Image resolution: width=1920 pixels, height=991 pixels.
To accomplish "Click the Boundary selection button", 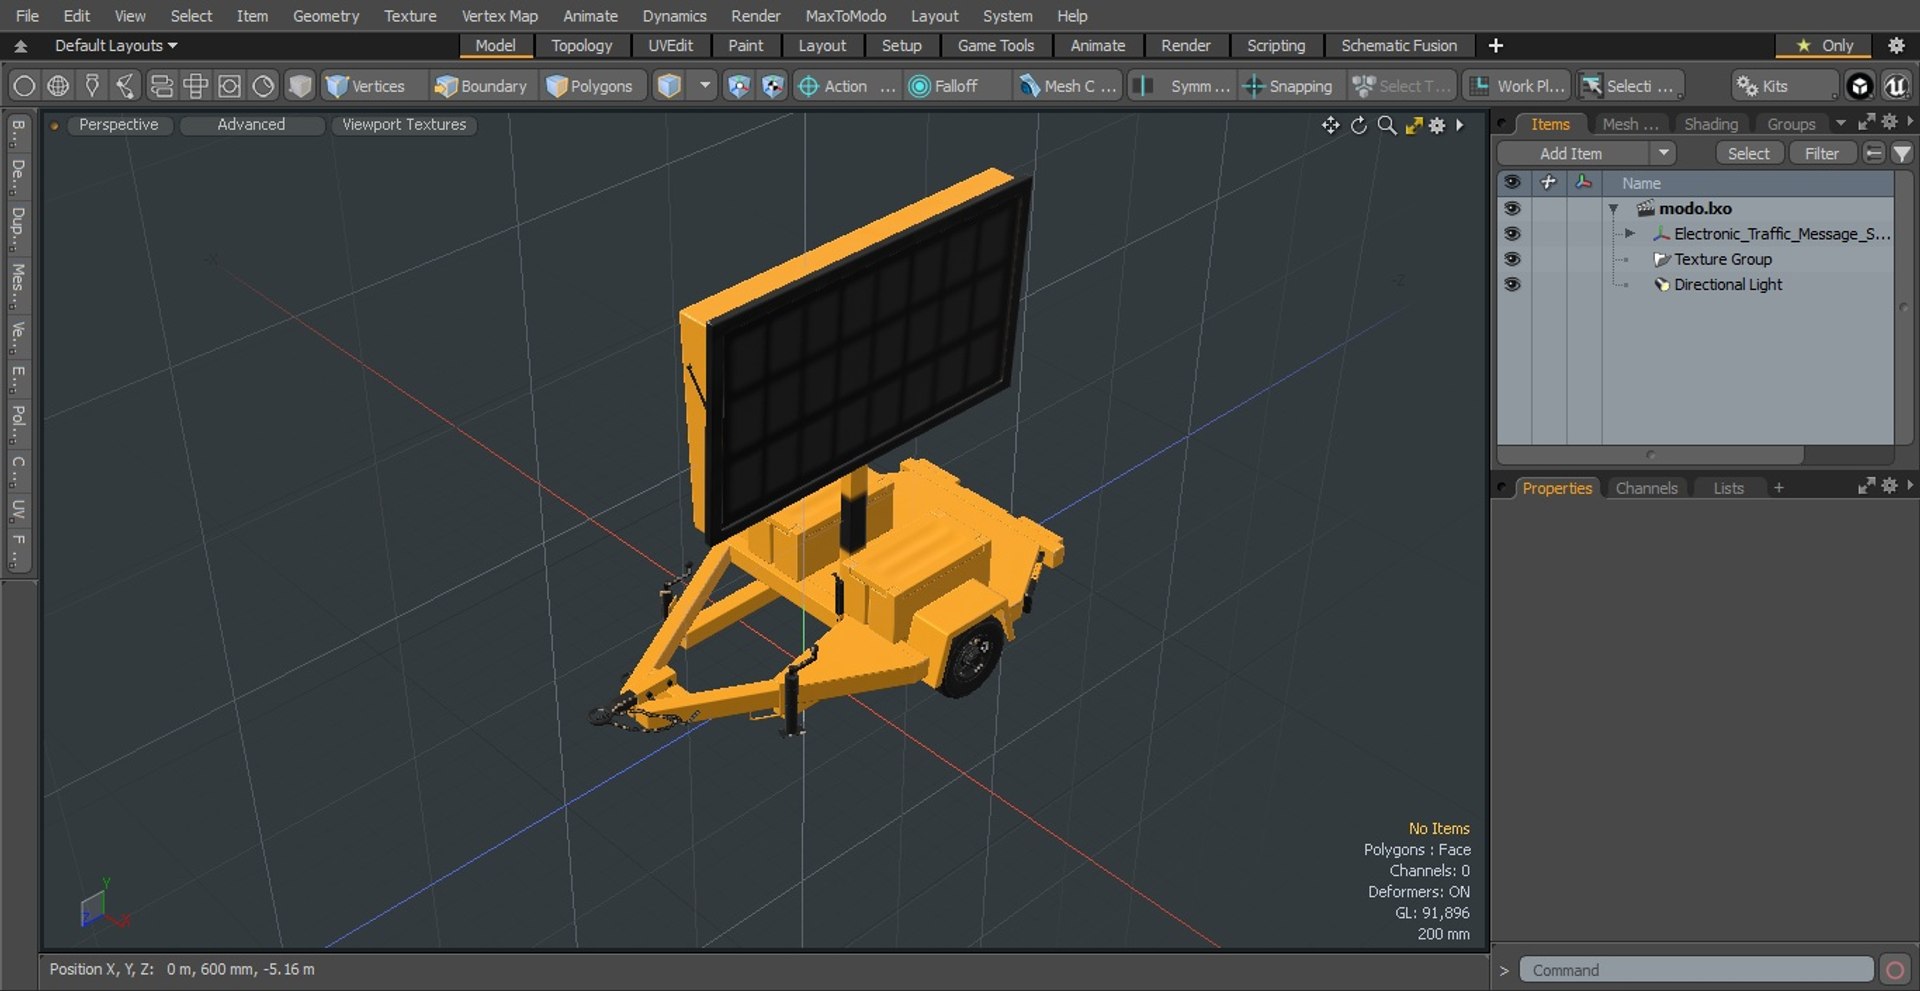I will point(479,86).
